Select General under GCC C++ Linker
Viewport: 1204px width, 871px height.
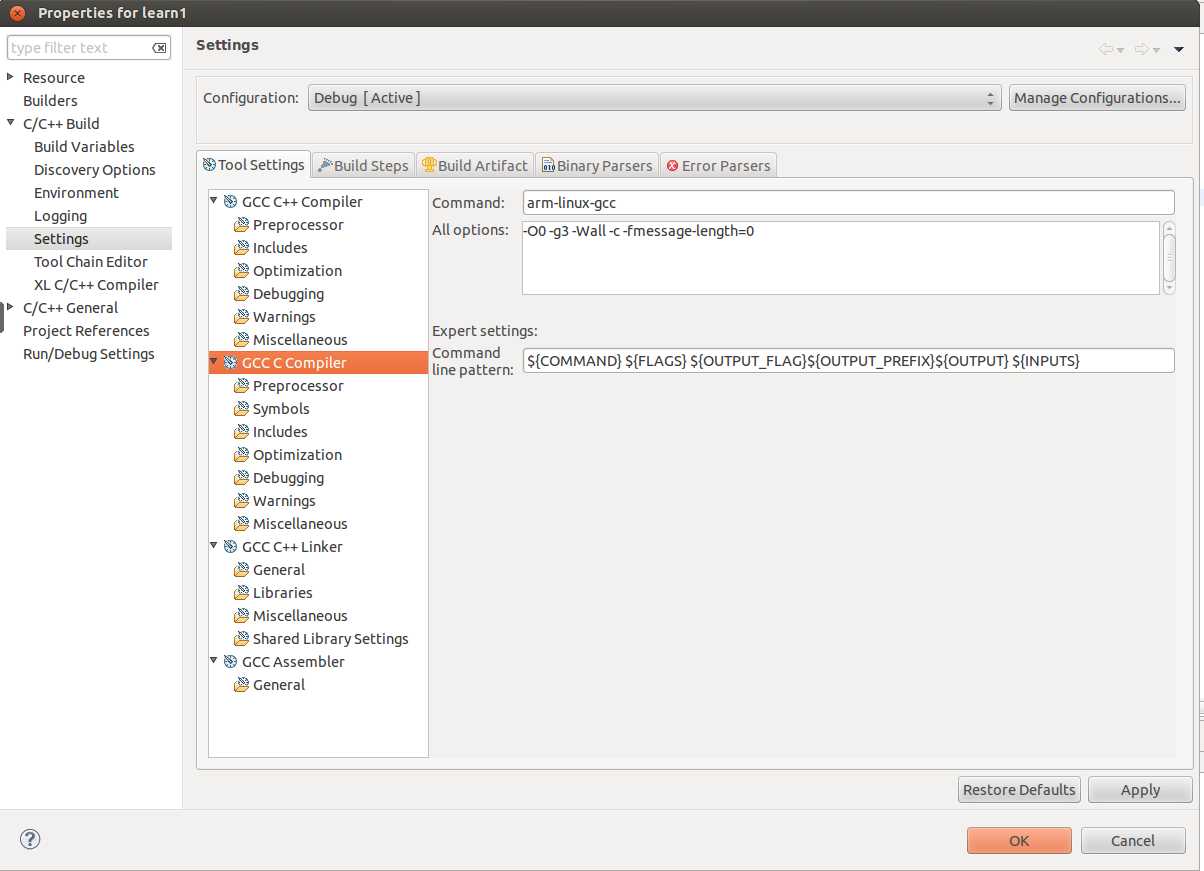tap(279, 570)
